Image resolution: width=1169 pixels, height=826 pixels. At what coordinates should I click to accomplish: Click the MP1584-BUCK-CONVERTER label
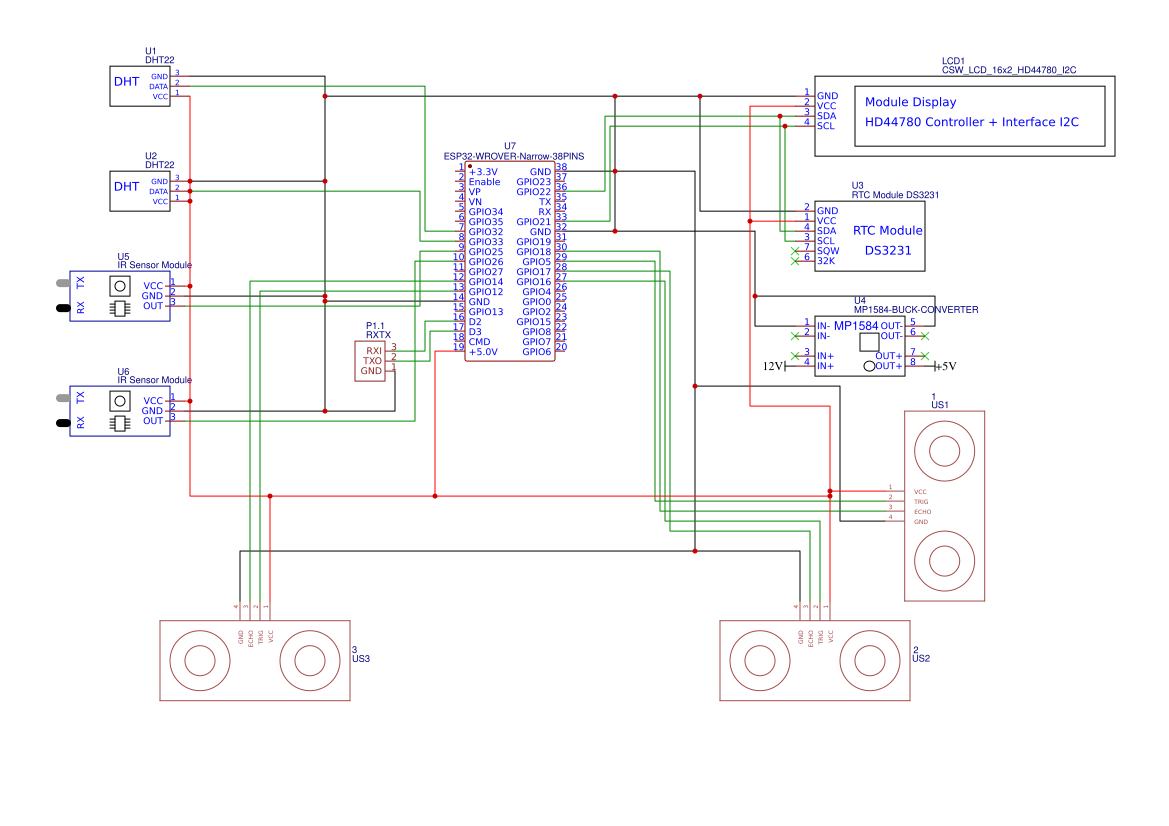pyautogui.click(x=916, y=309)
